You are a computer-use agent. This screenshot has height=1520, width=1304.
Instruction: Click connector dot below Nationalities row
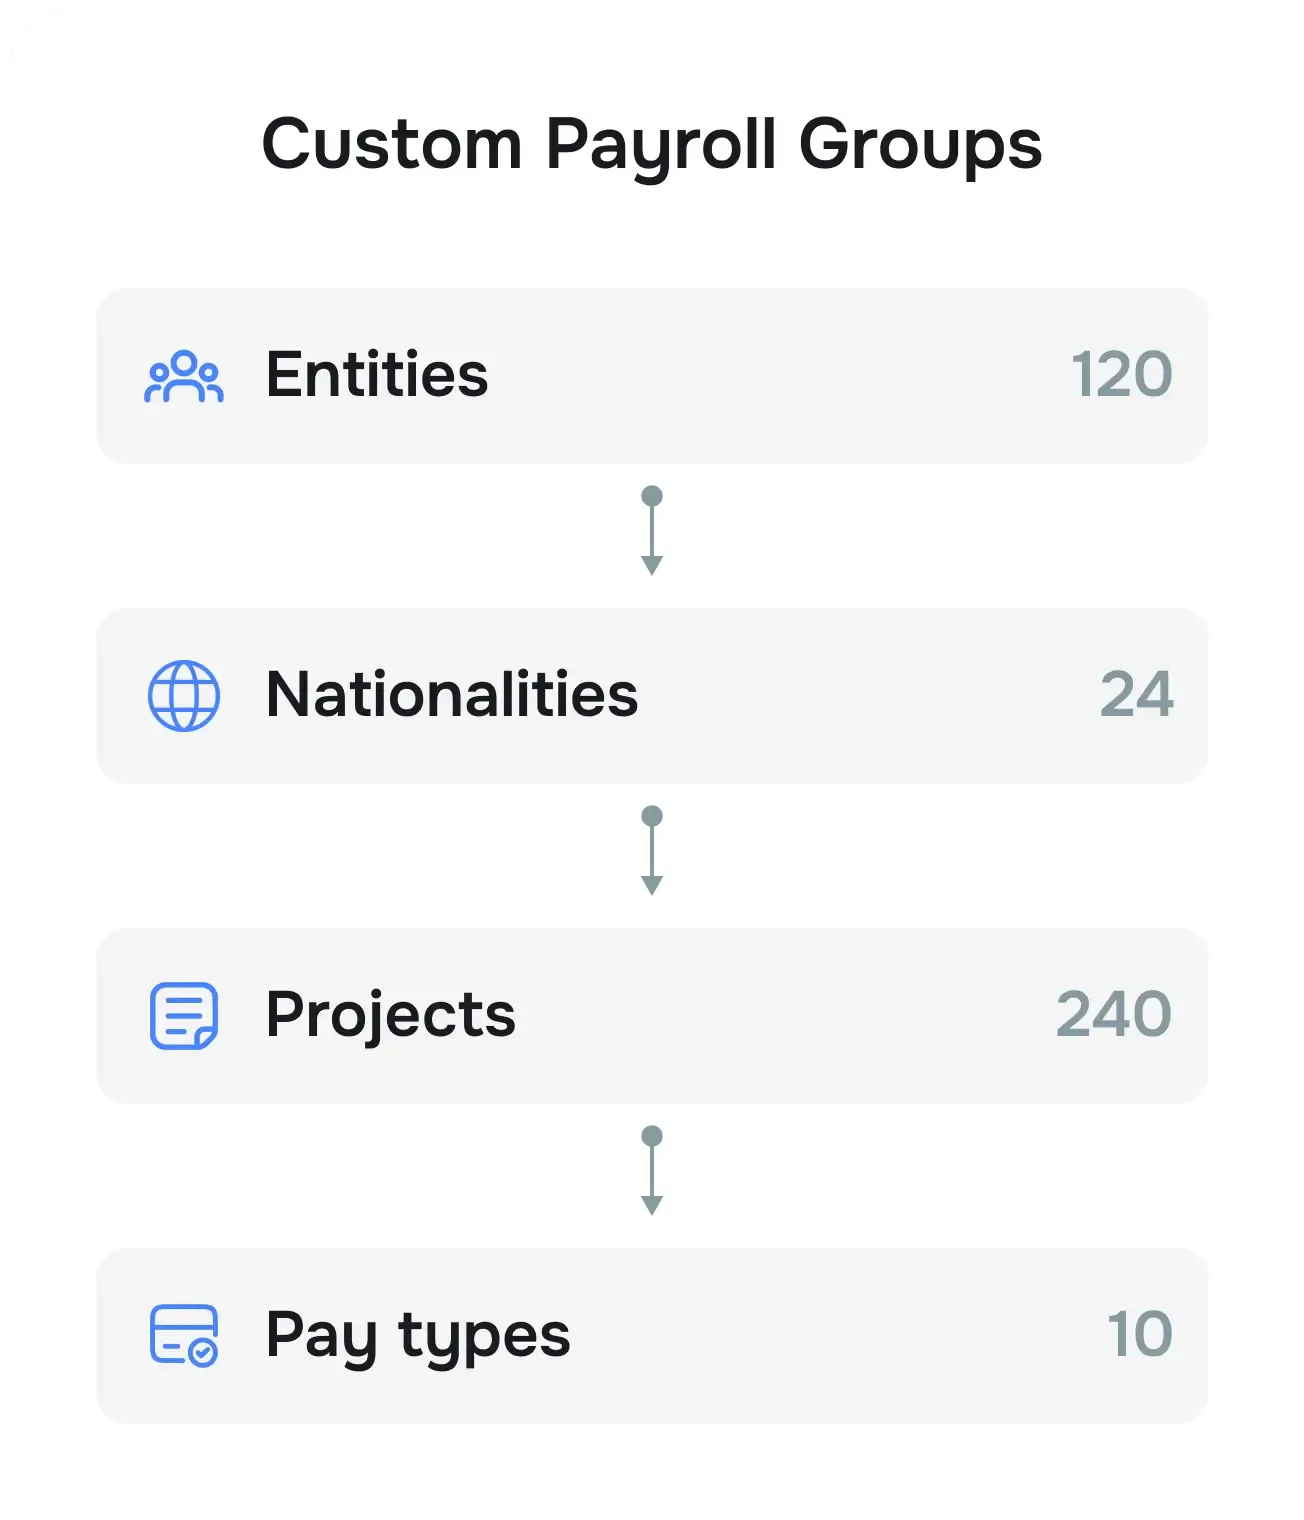(652, 816)
